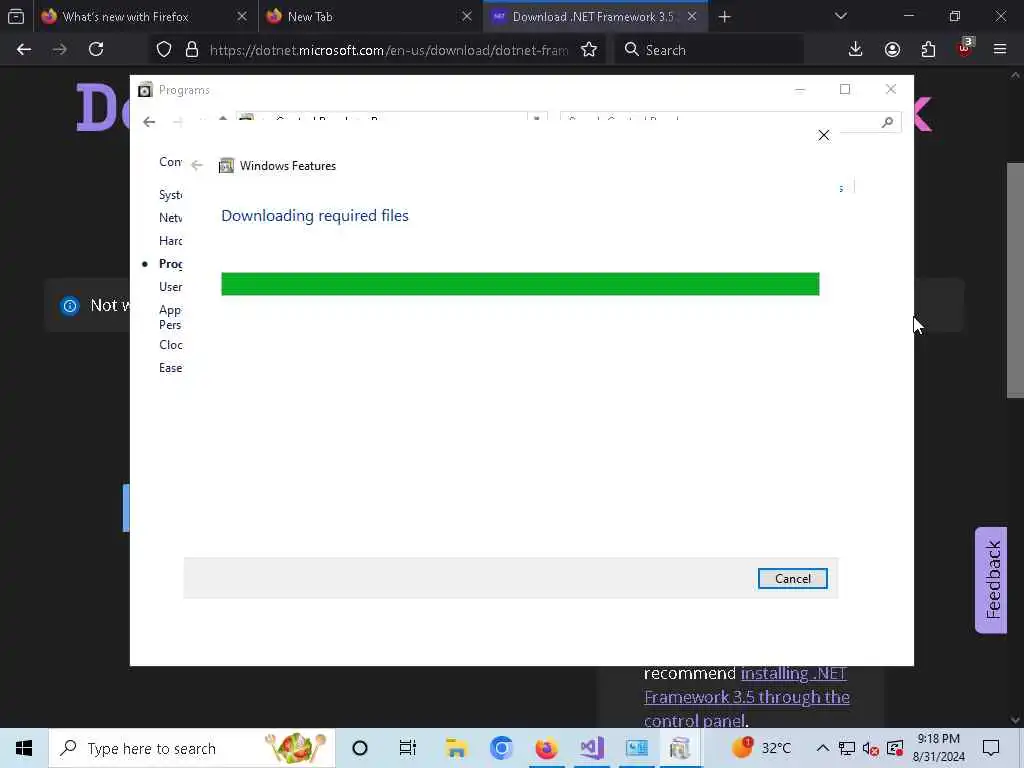Click the taskbar search box
Image resolution: width=1024 pixels, height=768 pixels.
[x=192, y=748]
